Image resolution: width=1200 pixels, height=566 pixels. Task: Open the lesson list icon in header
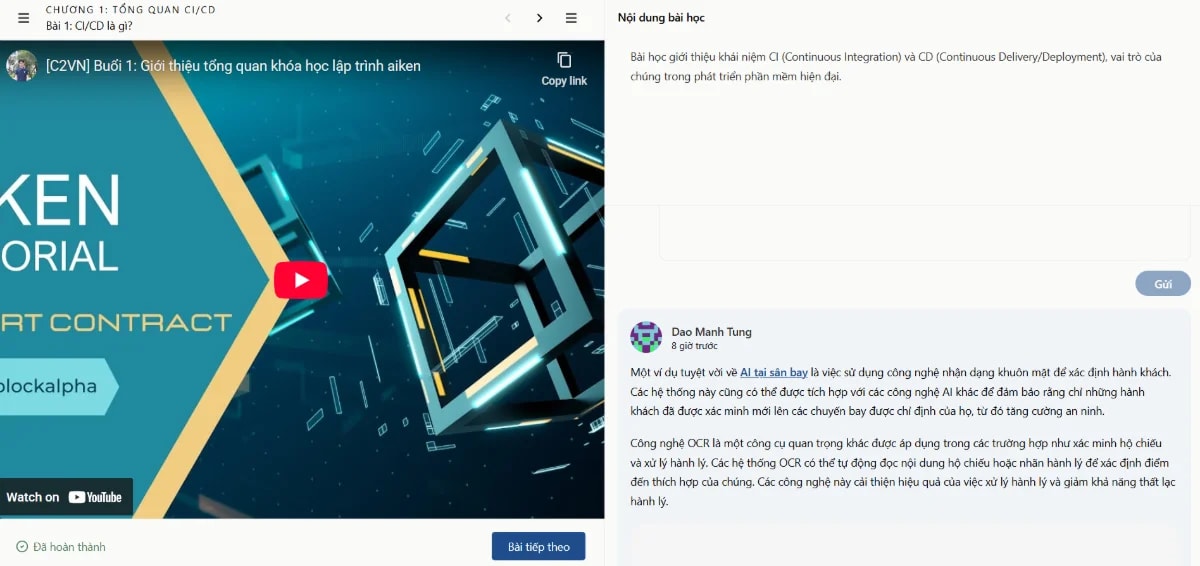(x=572, y=18)
